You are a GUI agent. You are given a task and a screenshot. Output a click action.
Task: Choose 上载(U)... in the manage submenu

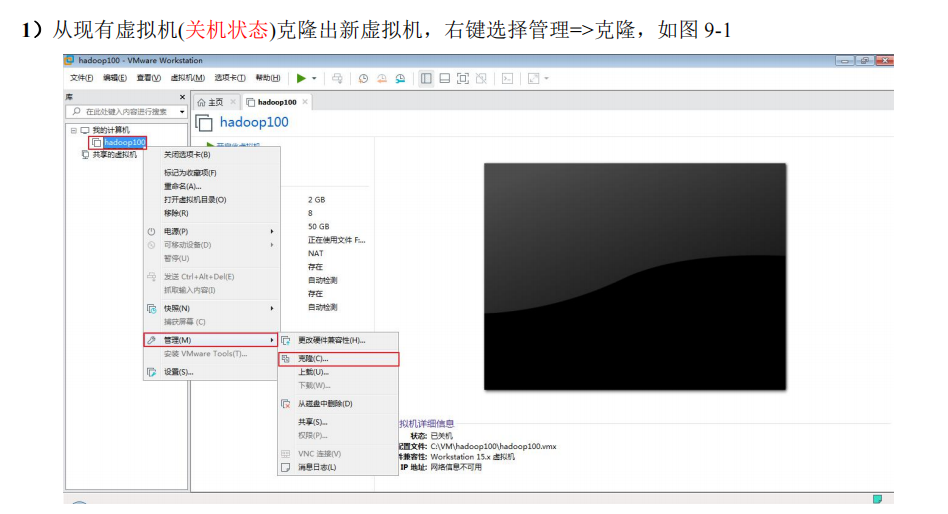click(338, 372)
